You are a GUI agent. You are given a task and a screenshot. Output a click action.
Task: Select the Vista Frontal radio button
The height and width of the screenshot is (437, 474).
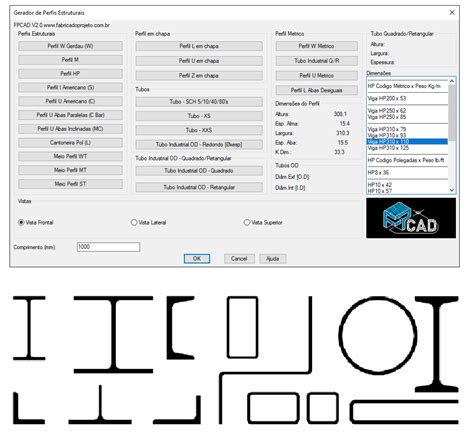tap(21, 222)
